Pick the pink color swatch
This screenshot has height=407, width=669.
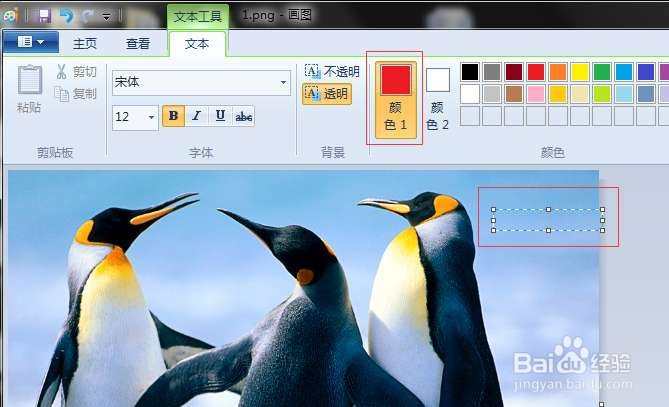click(536, 94)
